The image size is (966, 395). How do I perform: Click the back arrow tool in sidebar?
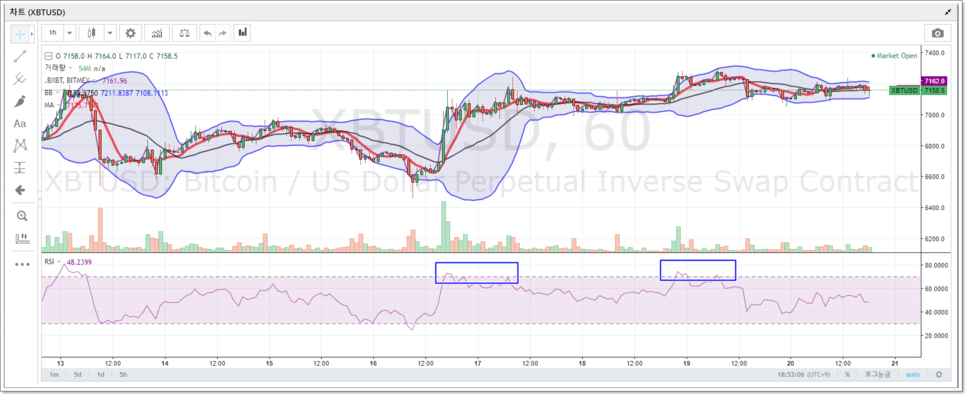click(x=20, y=190)
